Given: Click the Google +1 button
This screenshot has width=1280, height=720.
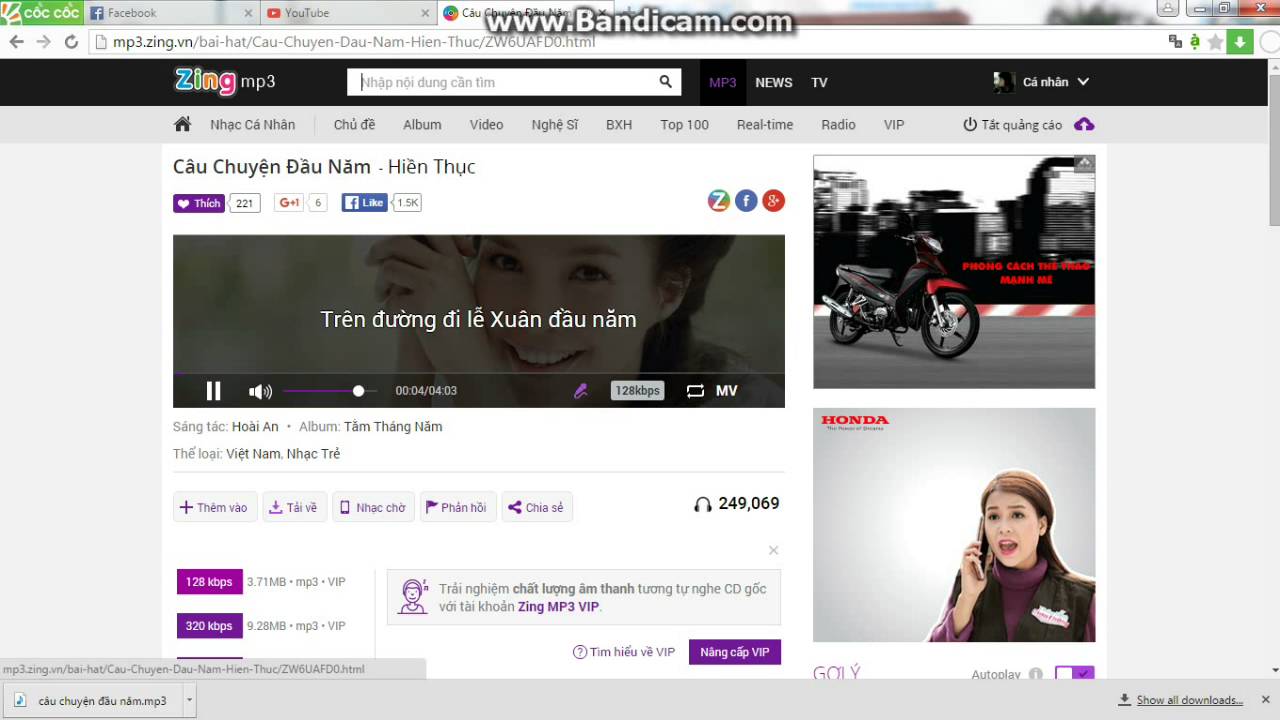Looking at the screenshot, I should [289, 203].
